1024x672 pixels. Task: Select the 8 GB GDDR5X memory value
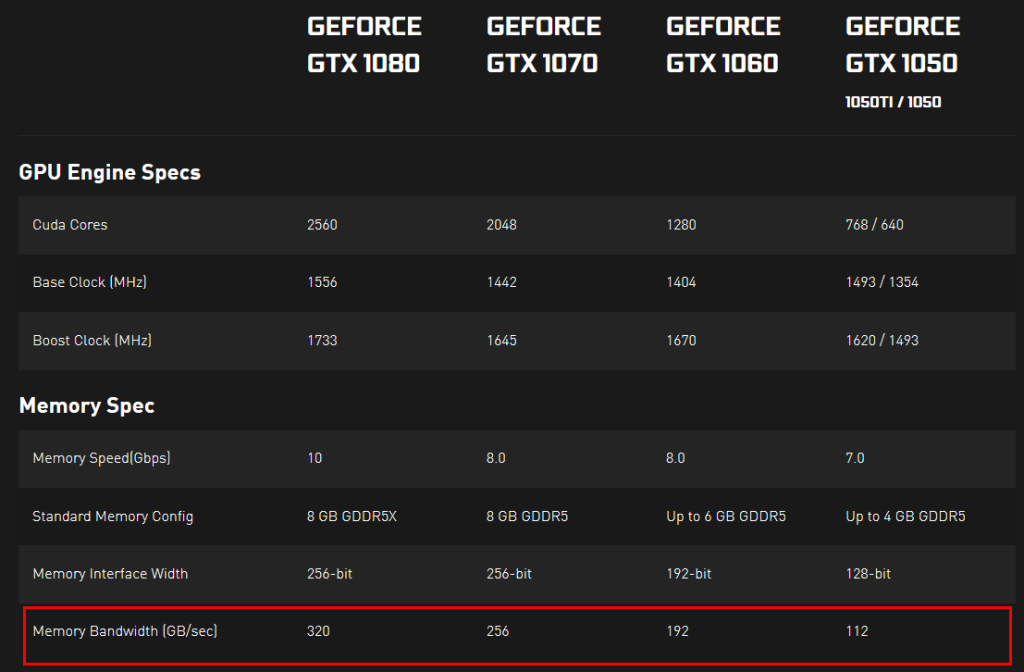(352, 517)
